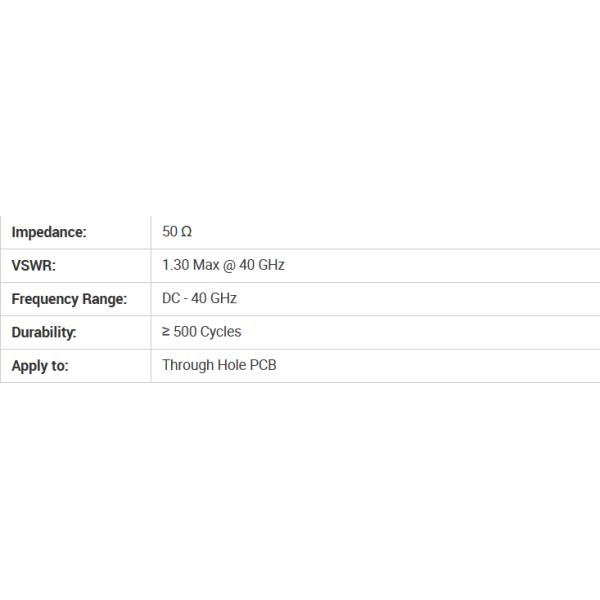Click the 50 Ω impedance value
Viewport: 600px width, 600px height.
pyautogui.click(x=177, y=232)
